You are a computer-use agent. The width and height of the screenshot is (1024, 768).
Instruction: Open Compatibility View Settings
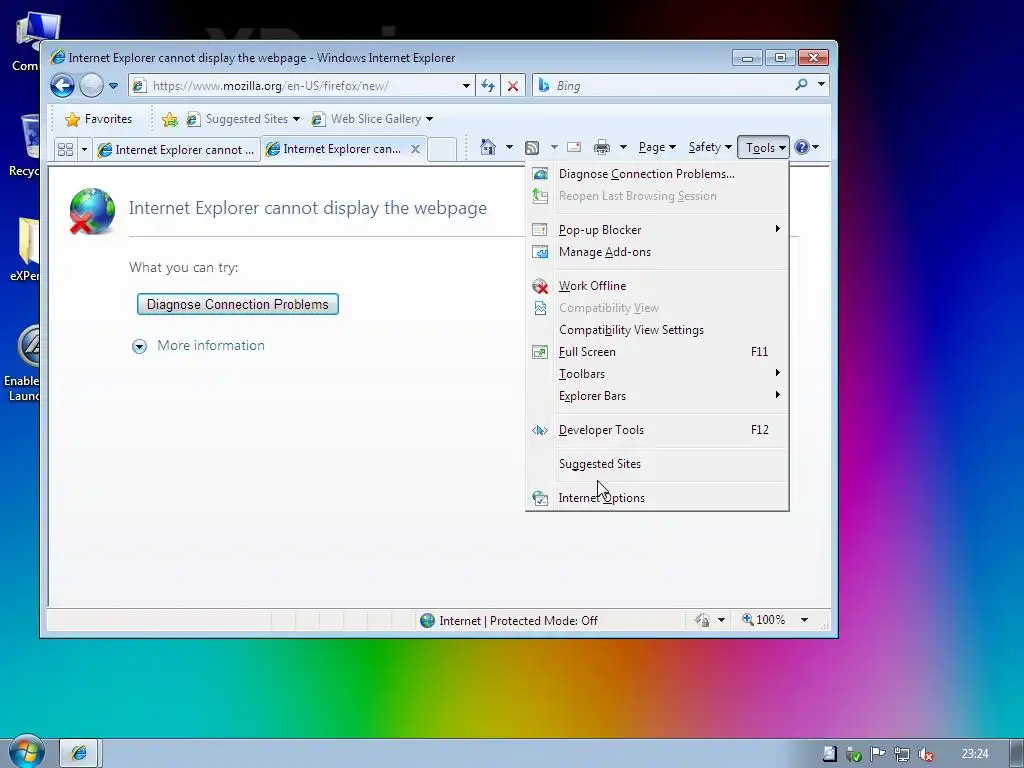[658, 330]
